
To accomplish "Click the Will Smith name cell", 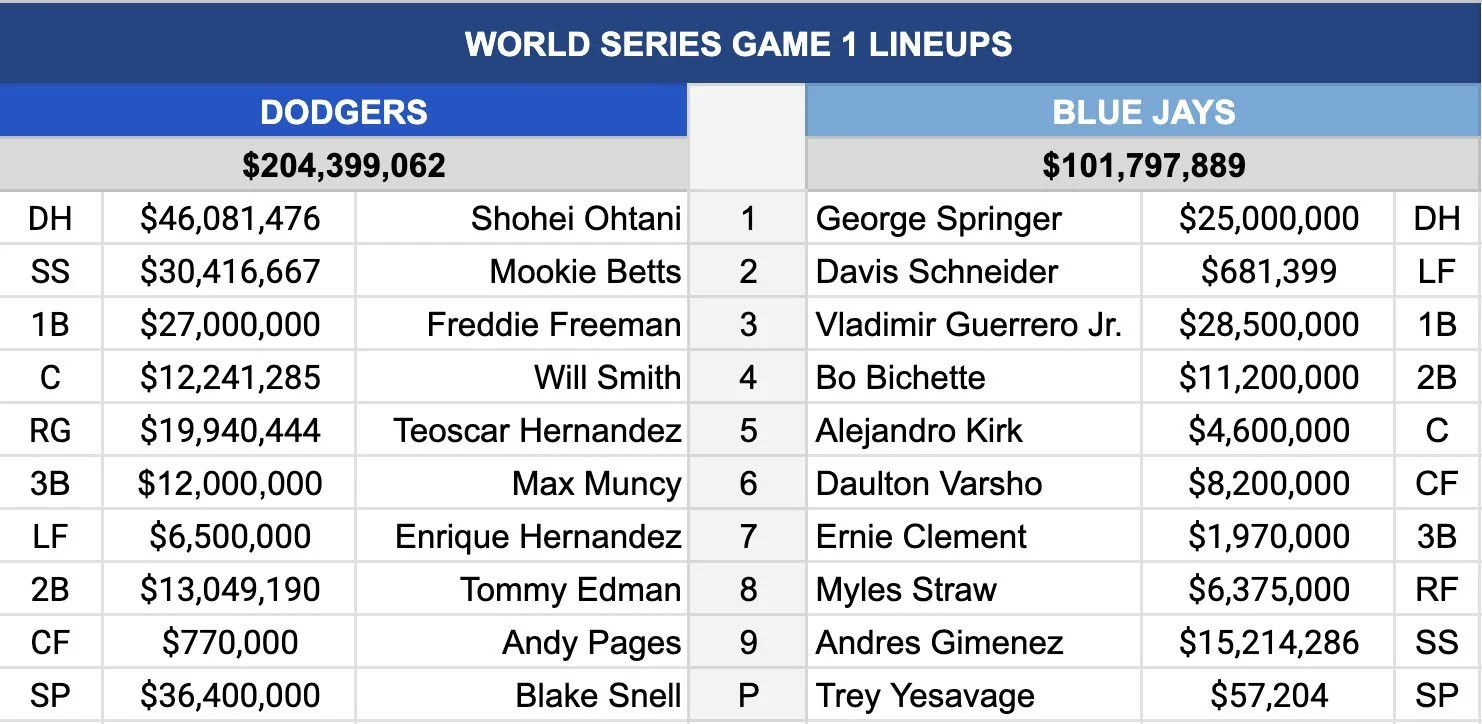I will point(607,378).
